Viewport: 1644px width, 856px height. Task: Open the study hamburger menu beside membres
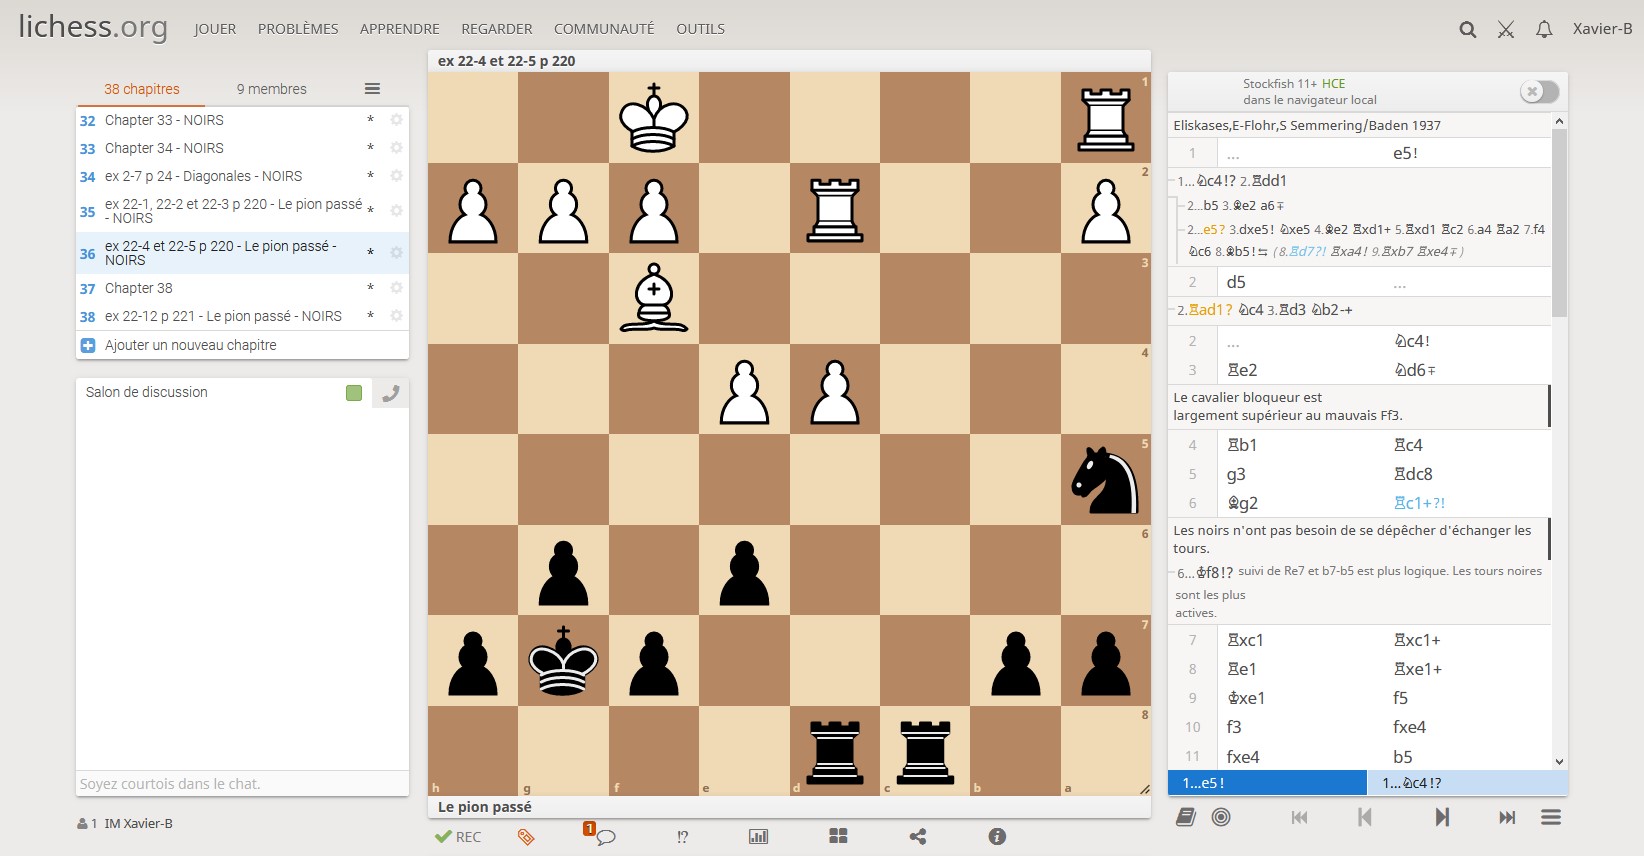pos(372,89)
